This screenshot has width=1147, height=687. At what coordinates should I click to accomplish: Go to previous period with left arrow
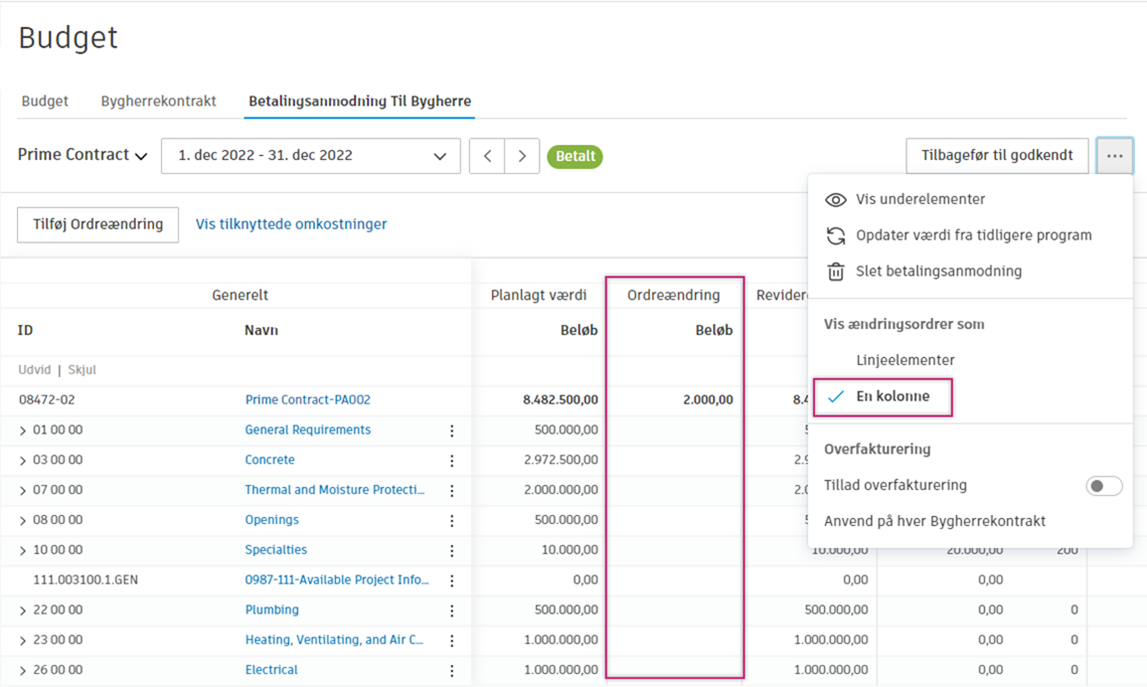487,156
